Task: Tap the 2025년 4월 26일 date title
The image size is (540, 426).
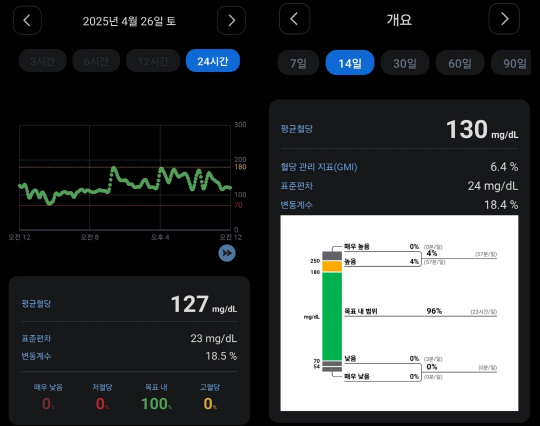Action: point(129,21)
